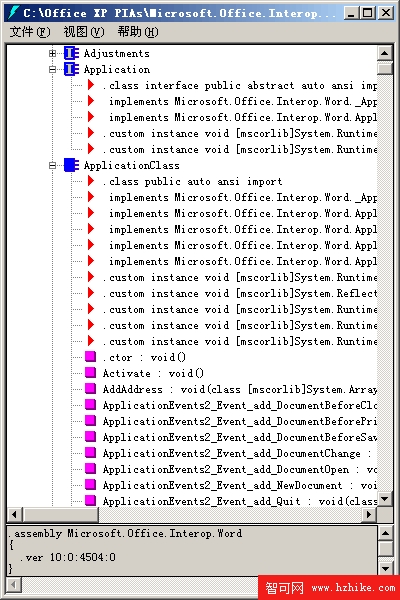The width and height of the screenshot is (400, 600).
Task: Select the 'Adjustments' label
Action: 117,54
